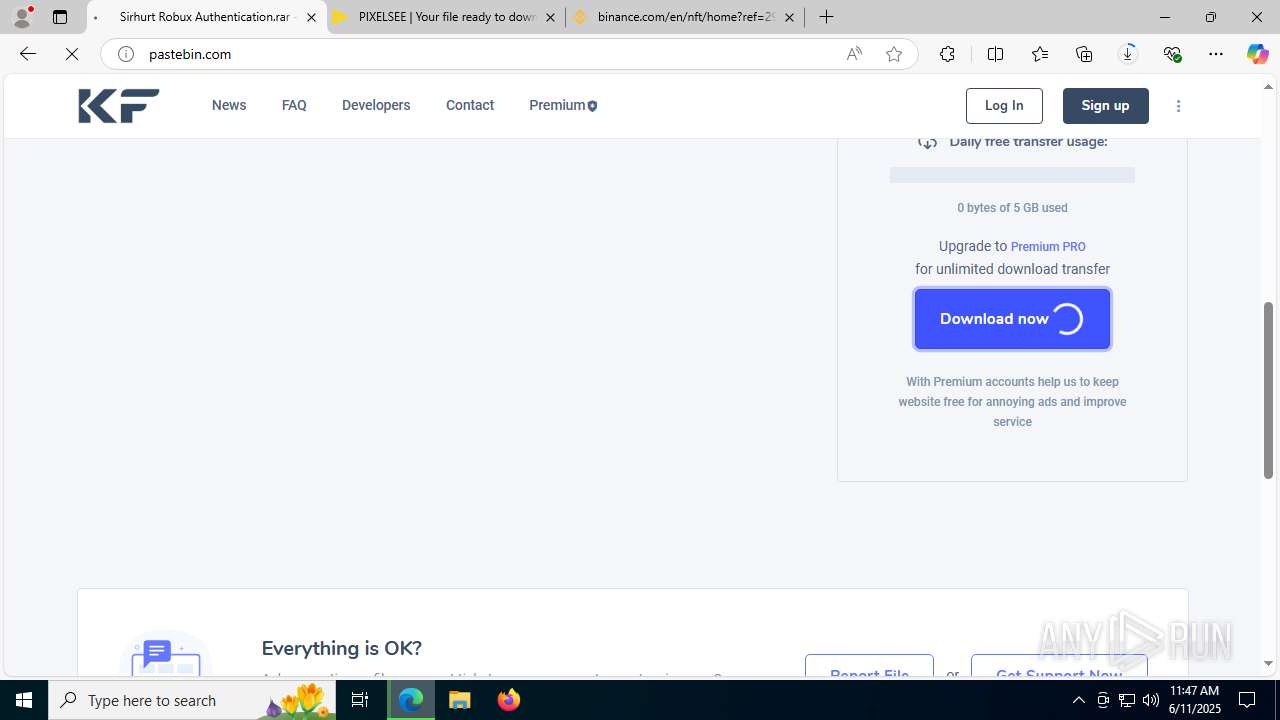This screenshot has height=720, width=1280.
Task: View site information icon in address bar
Action: click(126, 54)
